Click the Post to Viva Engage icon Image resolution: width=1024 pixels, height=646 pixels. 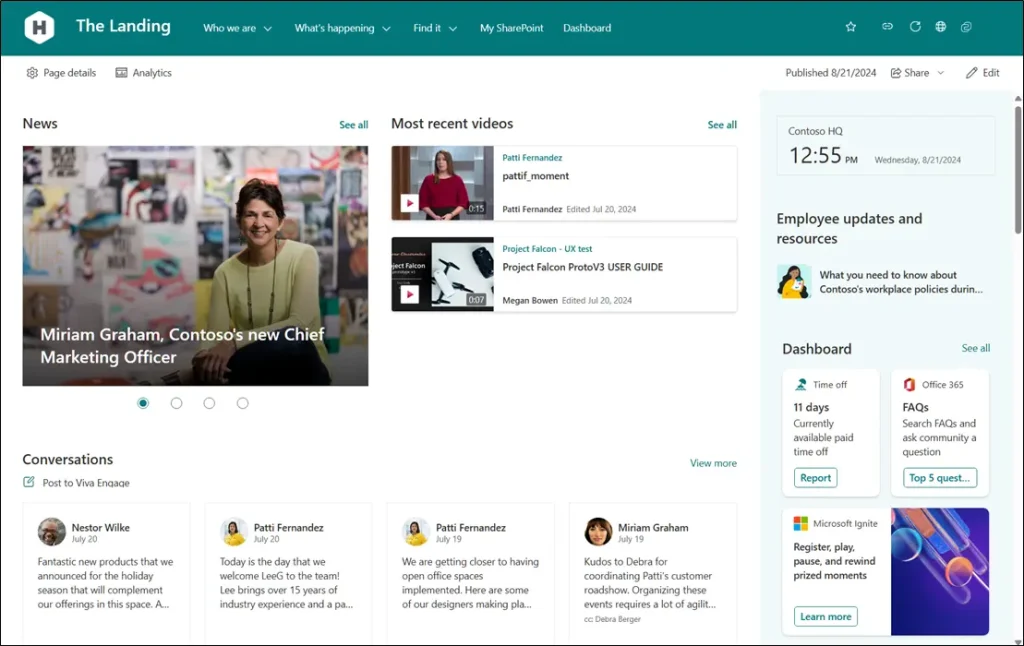click(x=29, y=482)
